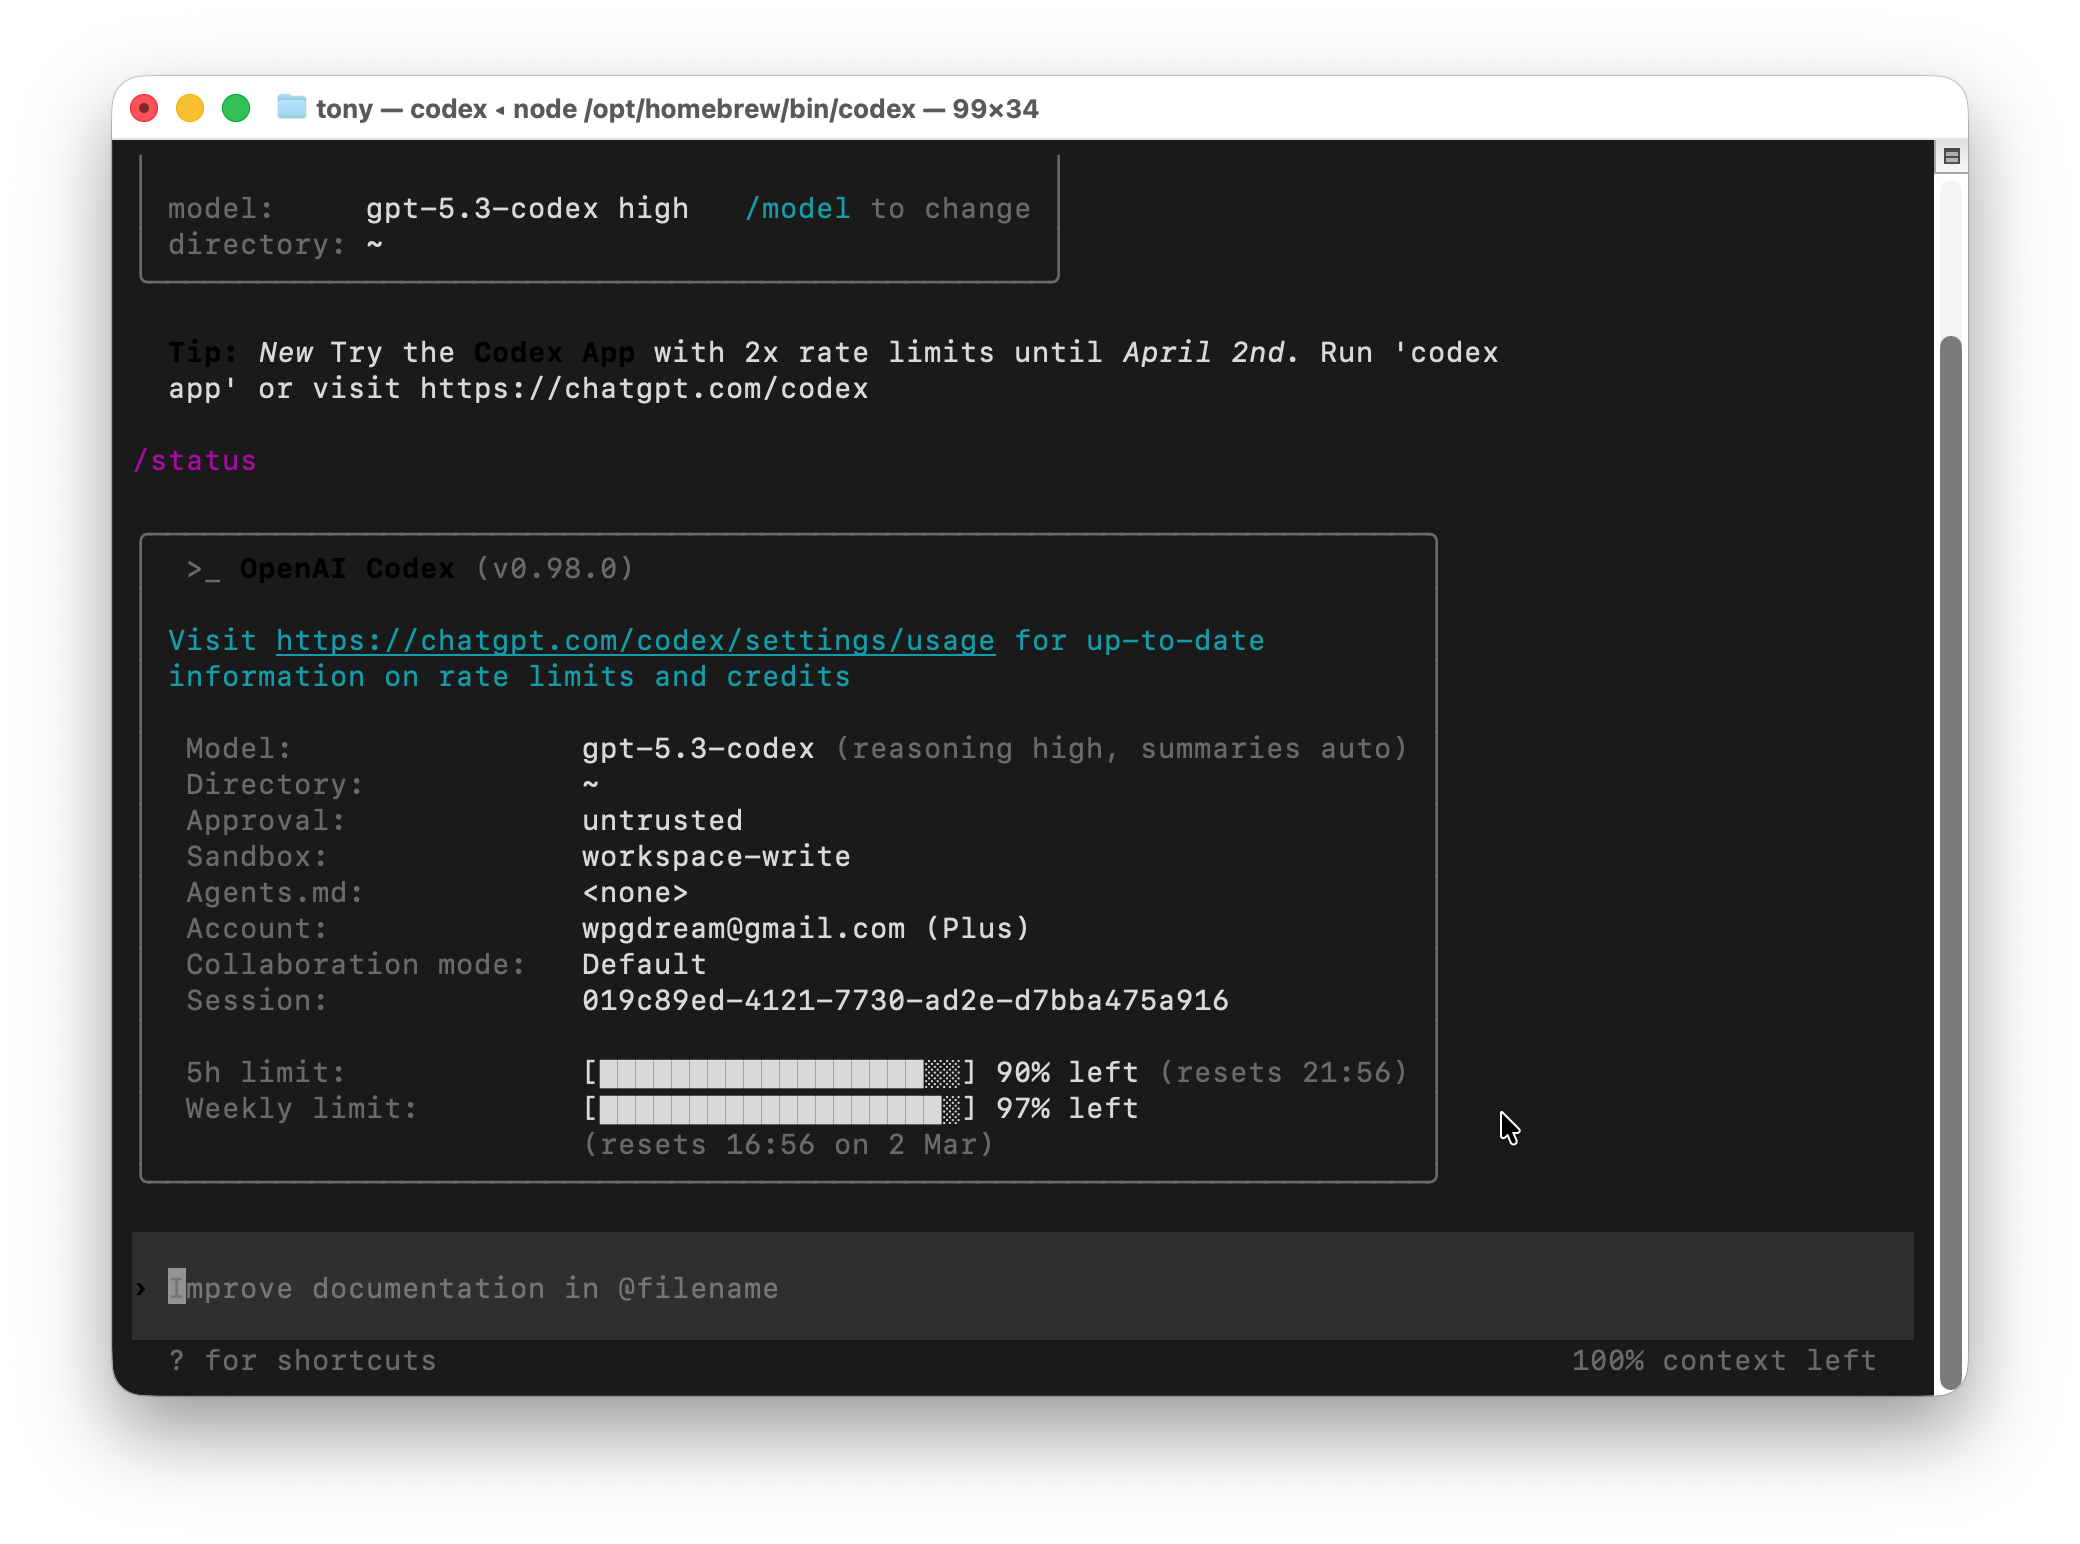Click the /model command hint
The width and height of the screenshot is (2080, 1544).
(798, 209)
